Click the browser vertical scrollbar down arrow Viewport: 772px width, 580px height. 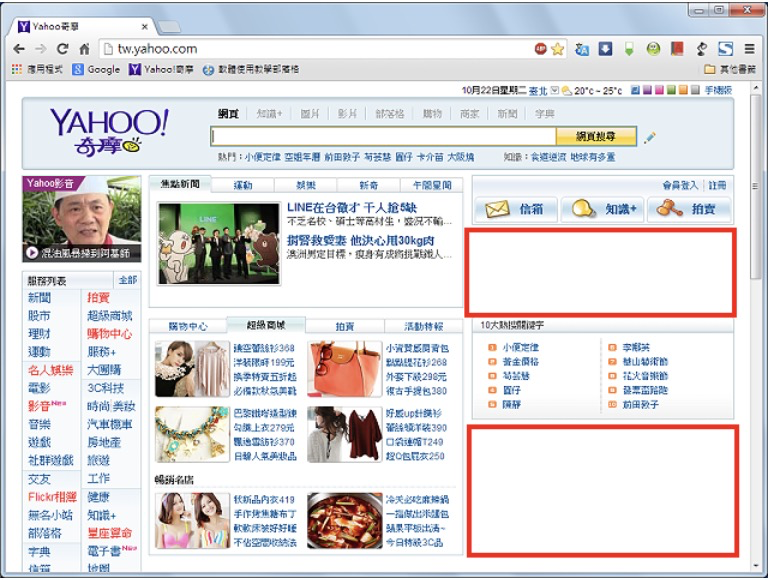(756, 566)
